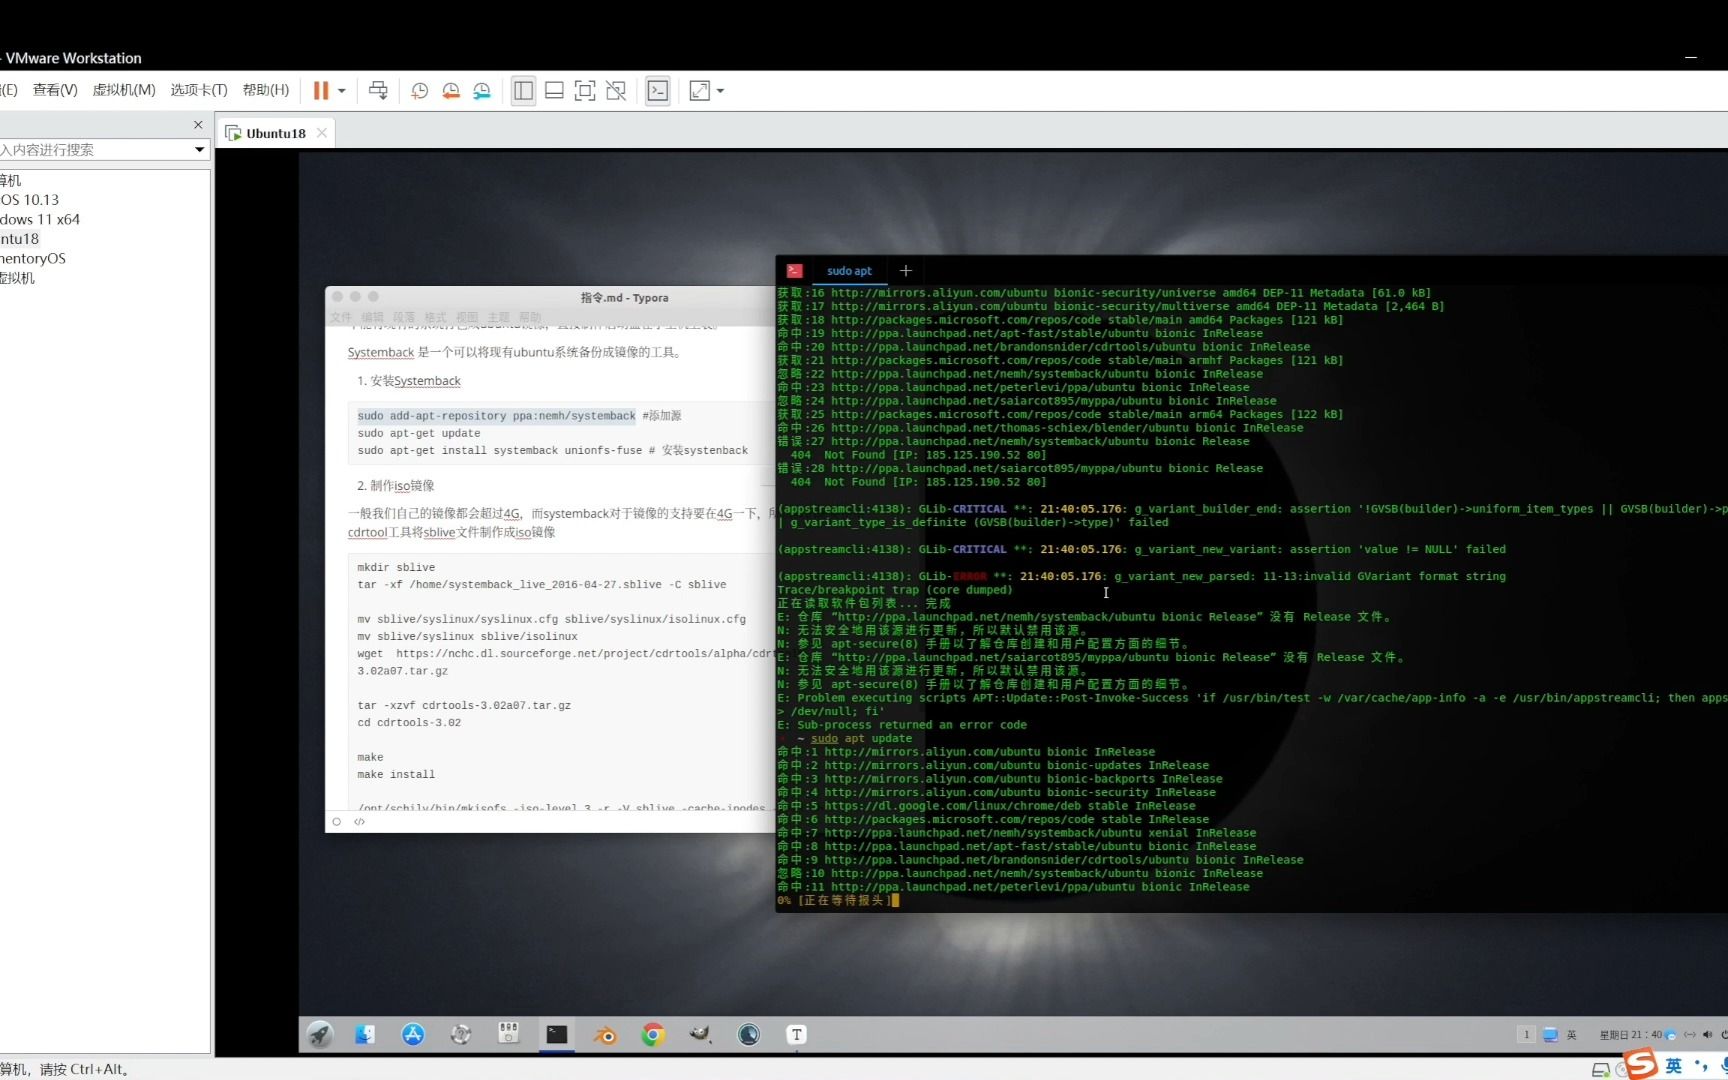
Task: Expand the stretch display dropdown arrow
Action: 720,91
